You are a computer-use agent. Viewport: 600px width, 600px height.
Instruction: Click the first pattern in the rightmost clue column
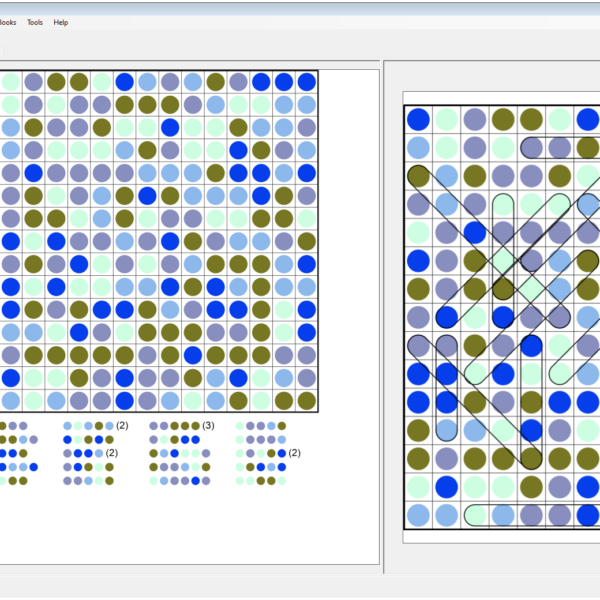pyautogui.click(x=261, y=426)
